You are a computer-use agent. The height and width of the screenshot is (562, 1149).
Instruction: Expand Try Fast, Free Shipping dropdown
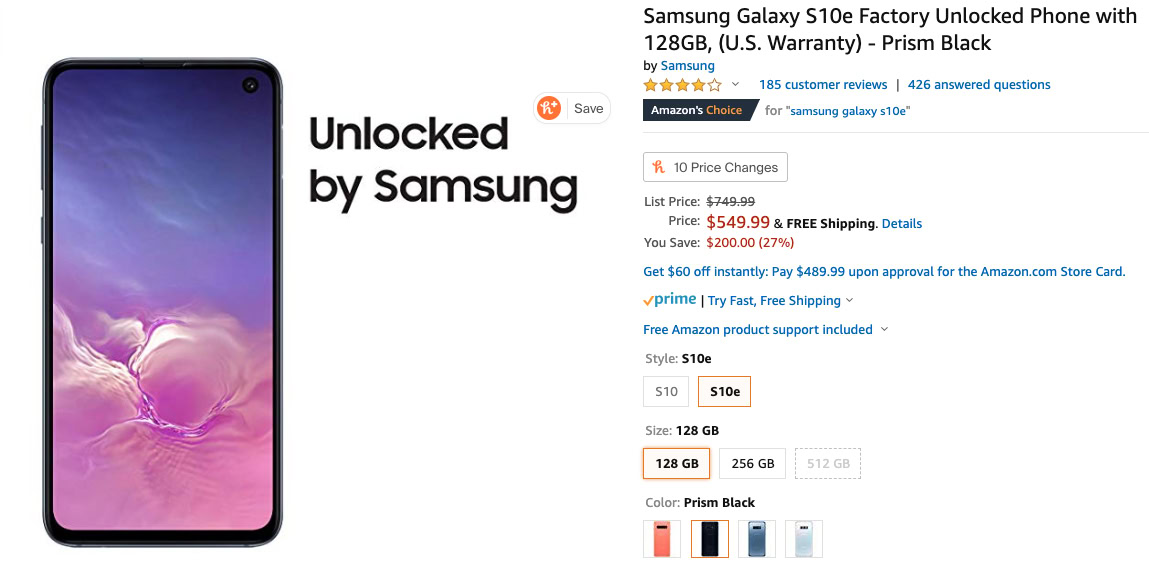(x=780, y=301)
